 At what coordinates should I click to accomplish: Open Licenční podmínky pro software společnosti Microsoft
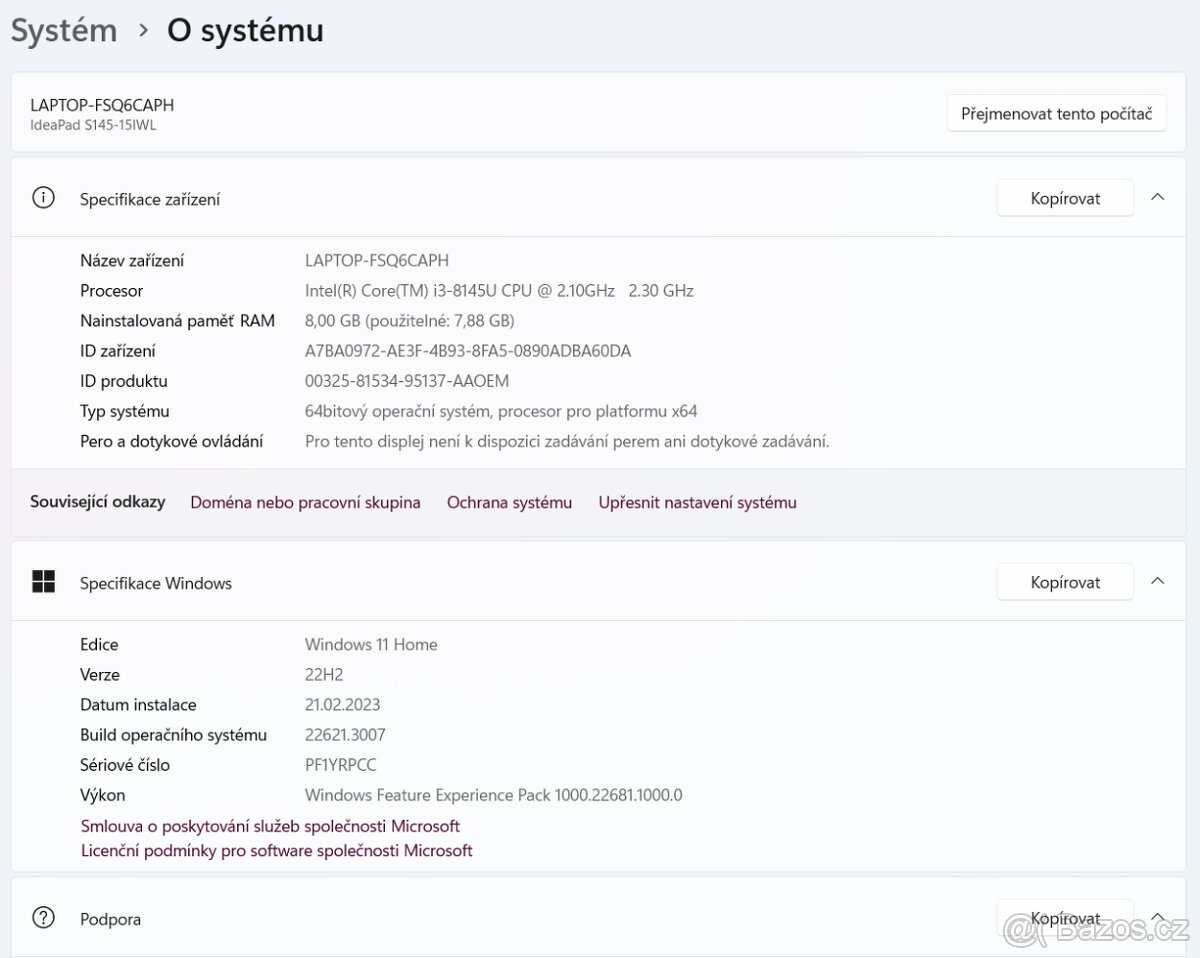click(276, 850)
